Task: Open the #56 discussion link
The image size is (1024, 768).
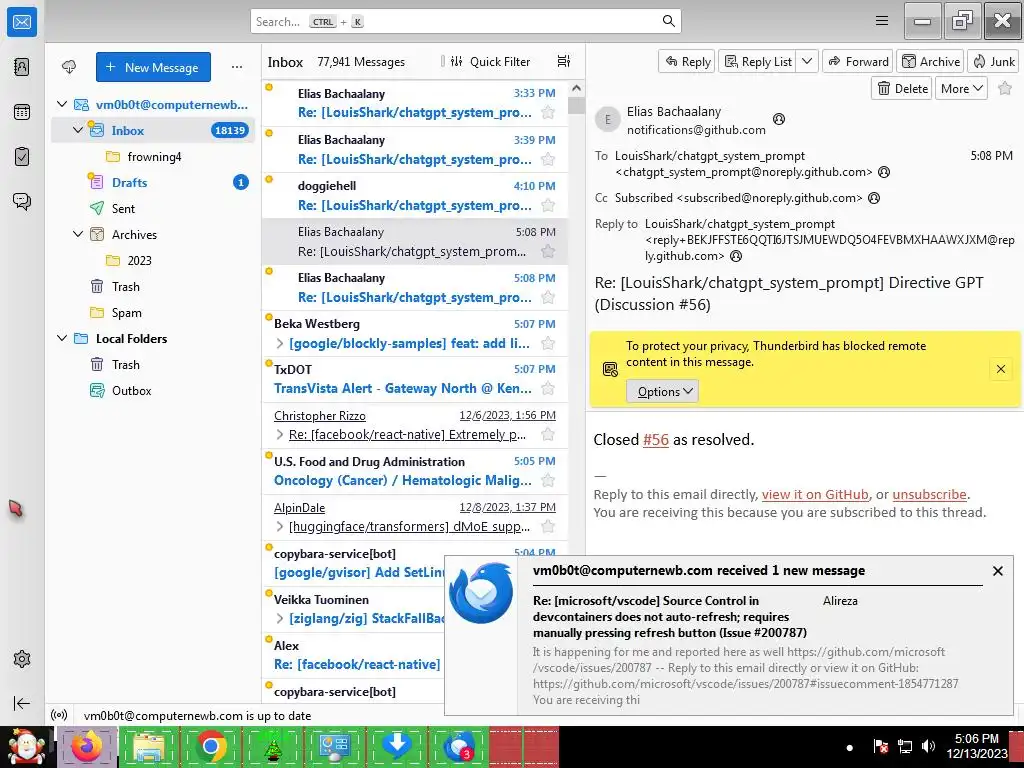Action: click(x=656, y=440)
